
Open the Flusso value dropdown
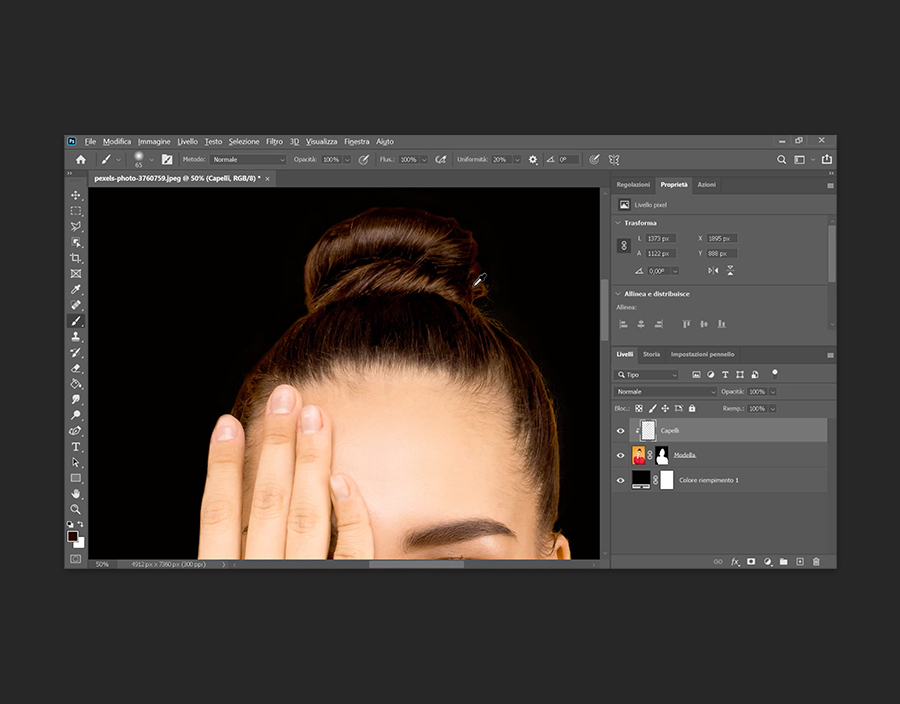424,160
